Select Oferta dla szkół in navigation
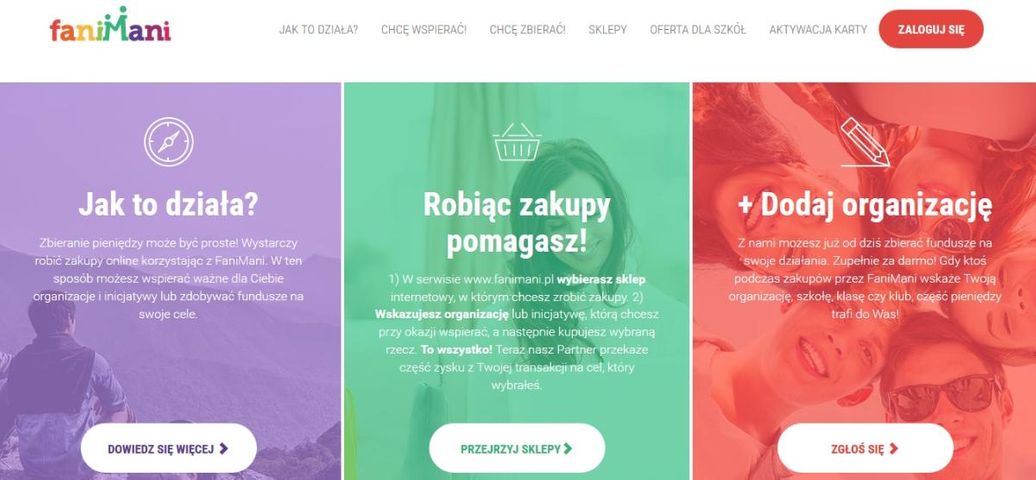Image resolution: width=1036 pixels, height=480 pixels. (x=698, y=30)
